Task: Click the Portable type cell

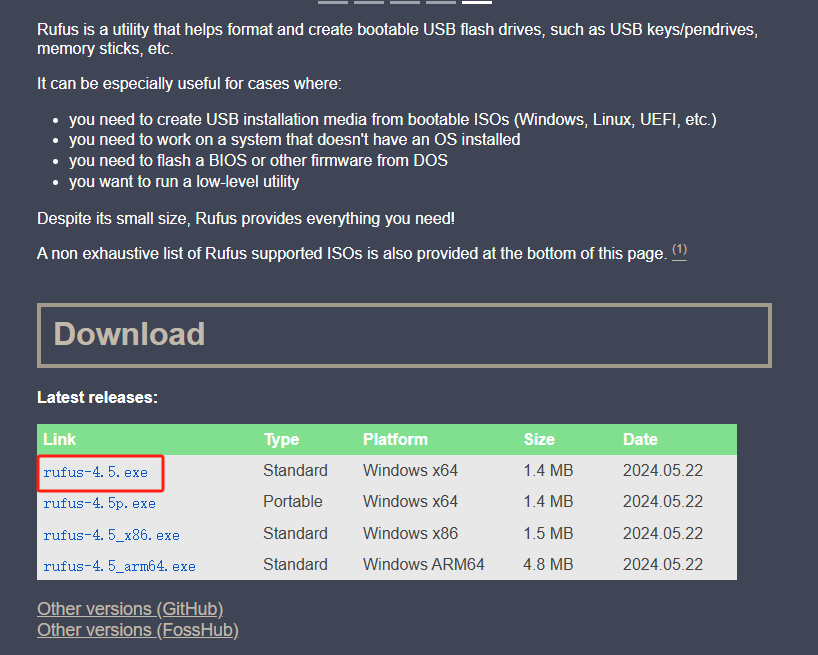Action: tap(293, 502)
